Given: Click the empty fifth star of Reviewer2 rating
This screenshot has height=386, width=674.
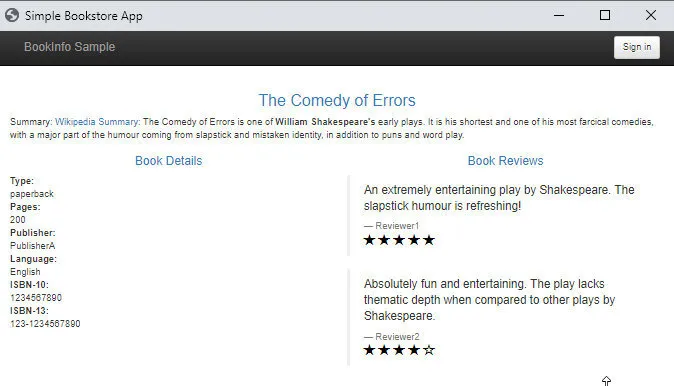Looking at the screenshot, I should 429,350.
